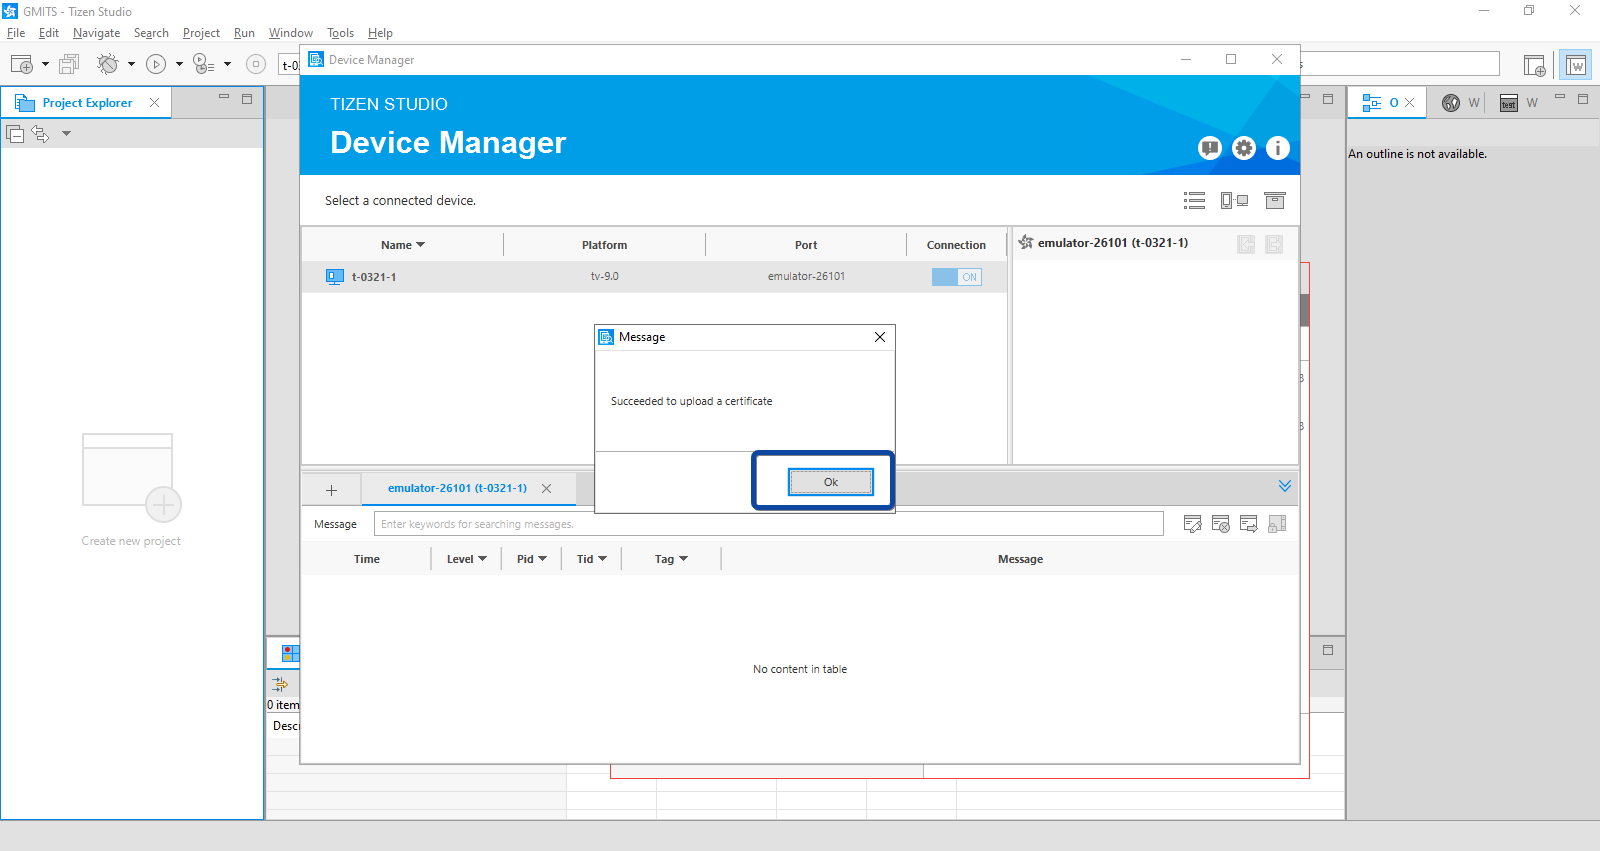
Task: Open the Tools menu
Action: coord(340,33)
